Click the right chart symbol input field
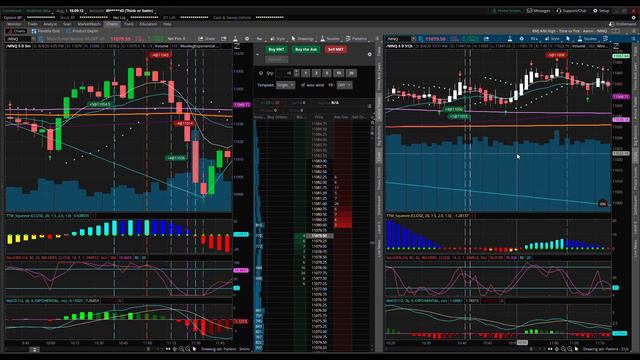 [399, 39]
